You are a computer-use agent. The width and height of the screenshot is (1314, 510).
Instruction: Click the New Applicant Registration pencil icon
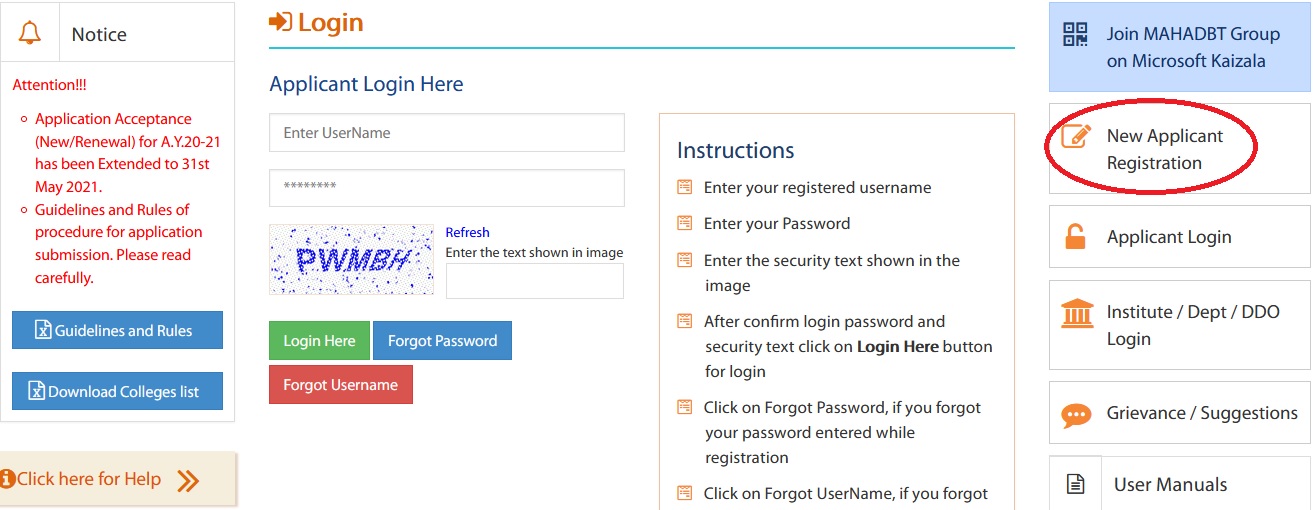click(x=1076, y=137)
